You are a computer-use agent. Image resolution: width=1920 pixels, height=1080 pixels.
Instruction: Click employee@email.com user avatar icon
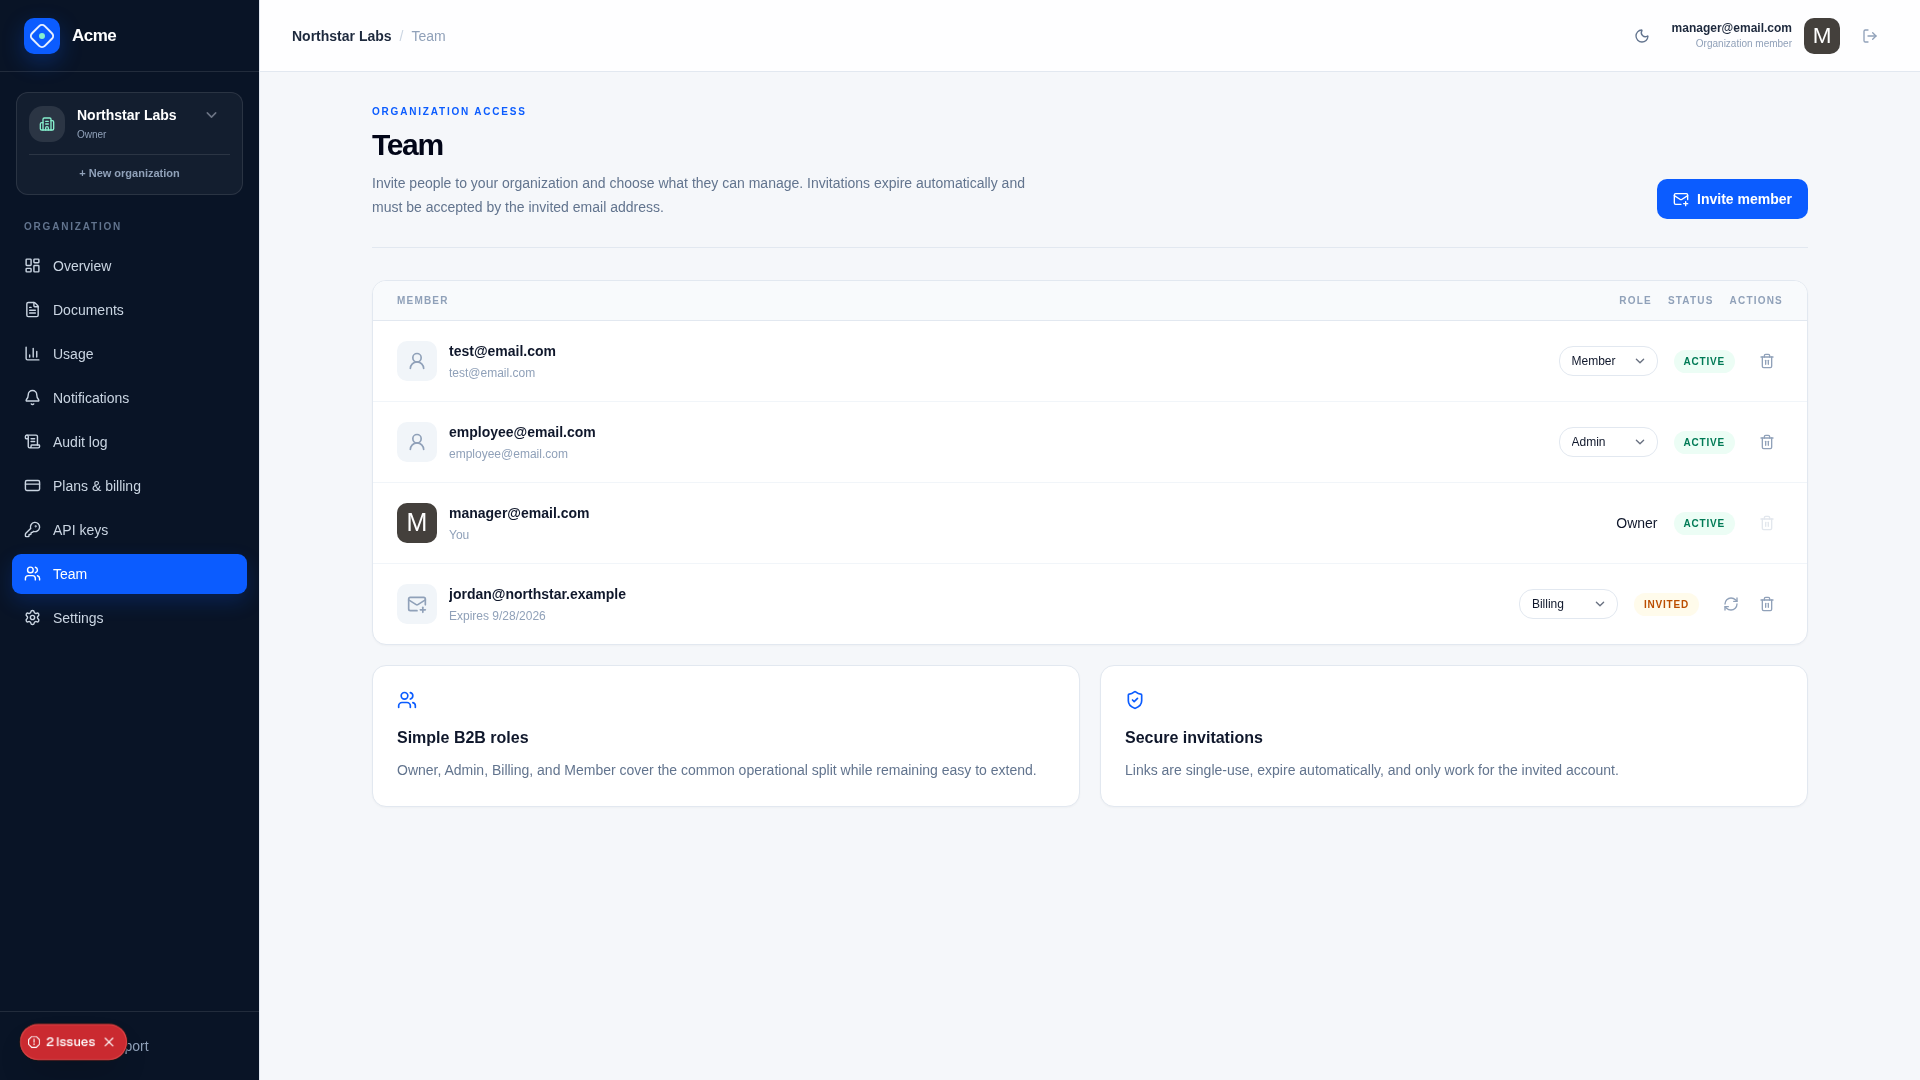click(417, 442)
